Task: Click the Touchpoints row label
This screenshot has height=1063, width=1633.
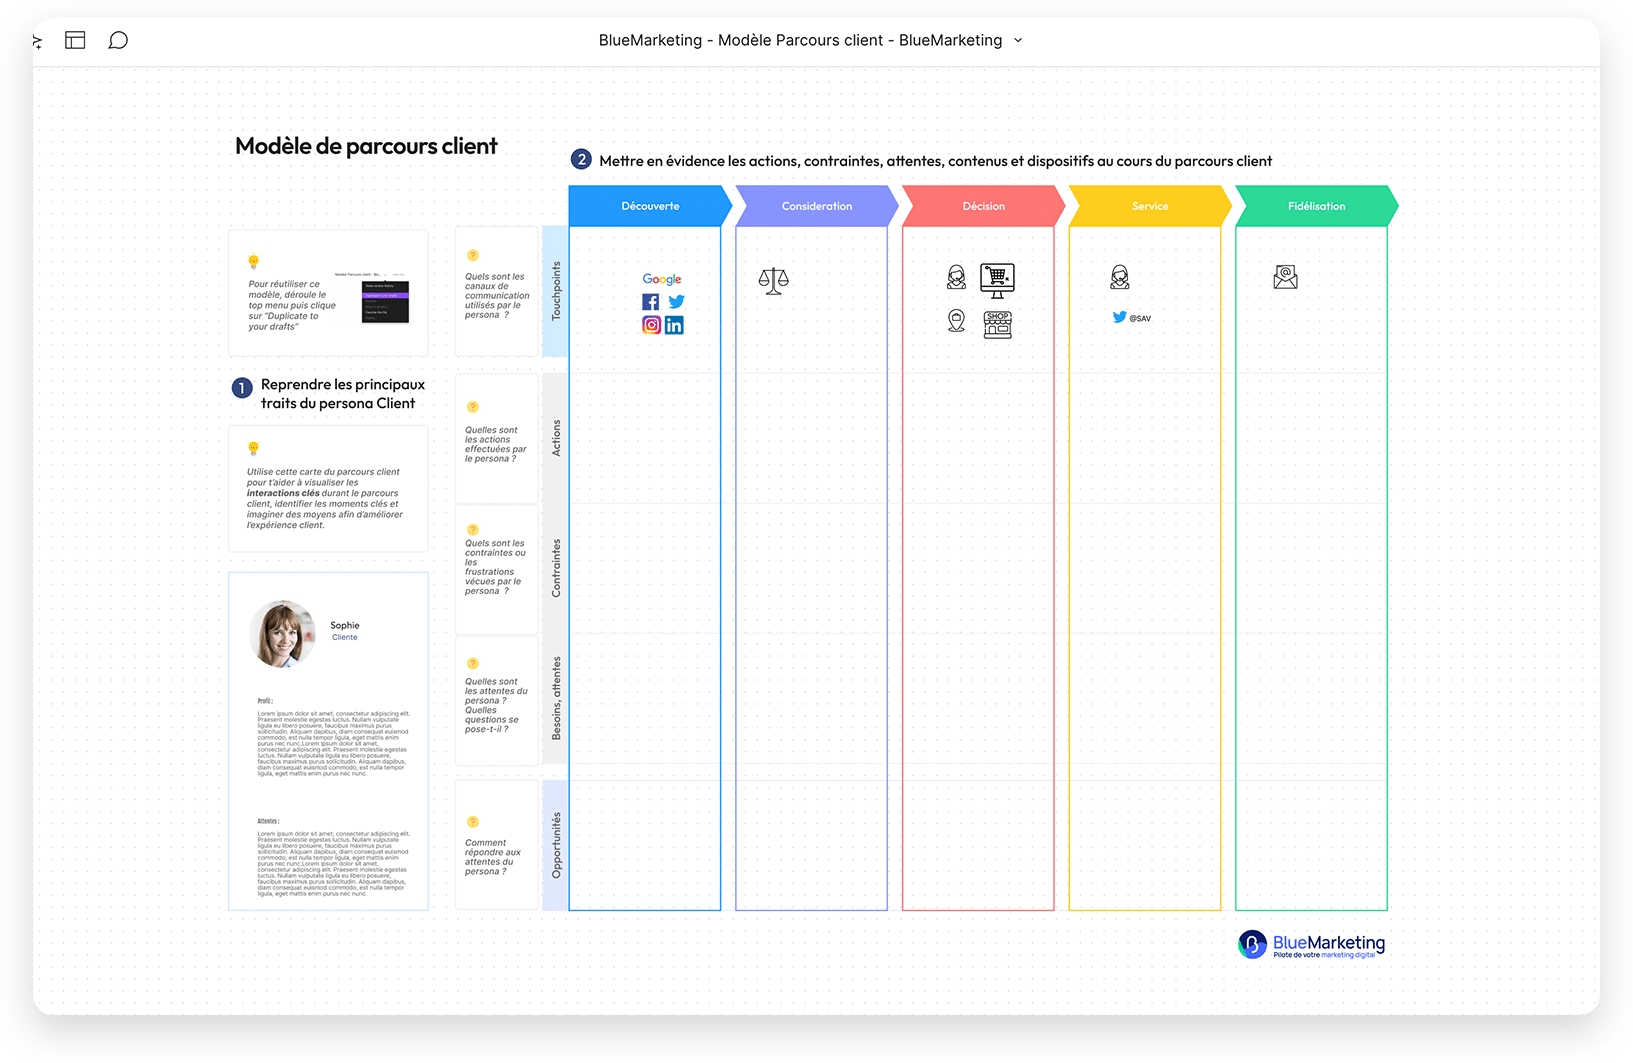Action: tap(556, 291)
